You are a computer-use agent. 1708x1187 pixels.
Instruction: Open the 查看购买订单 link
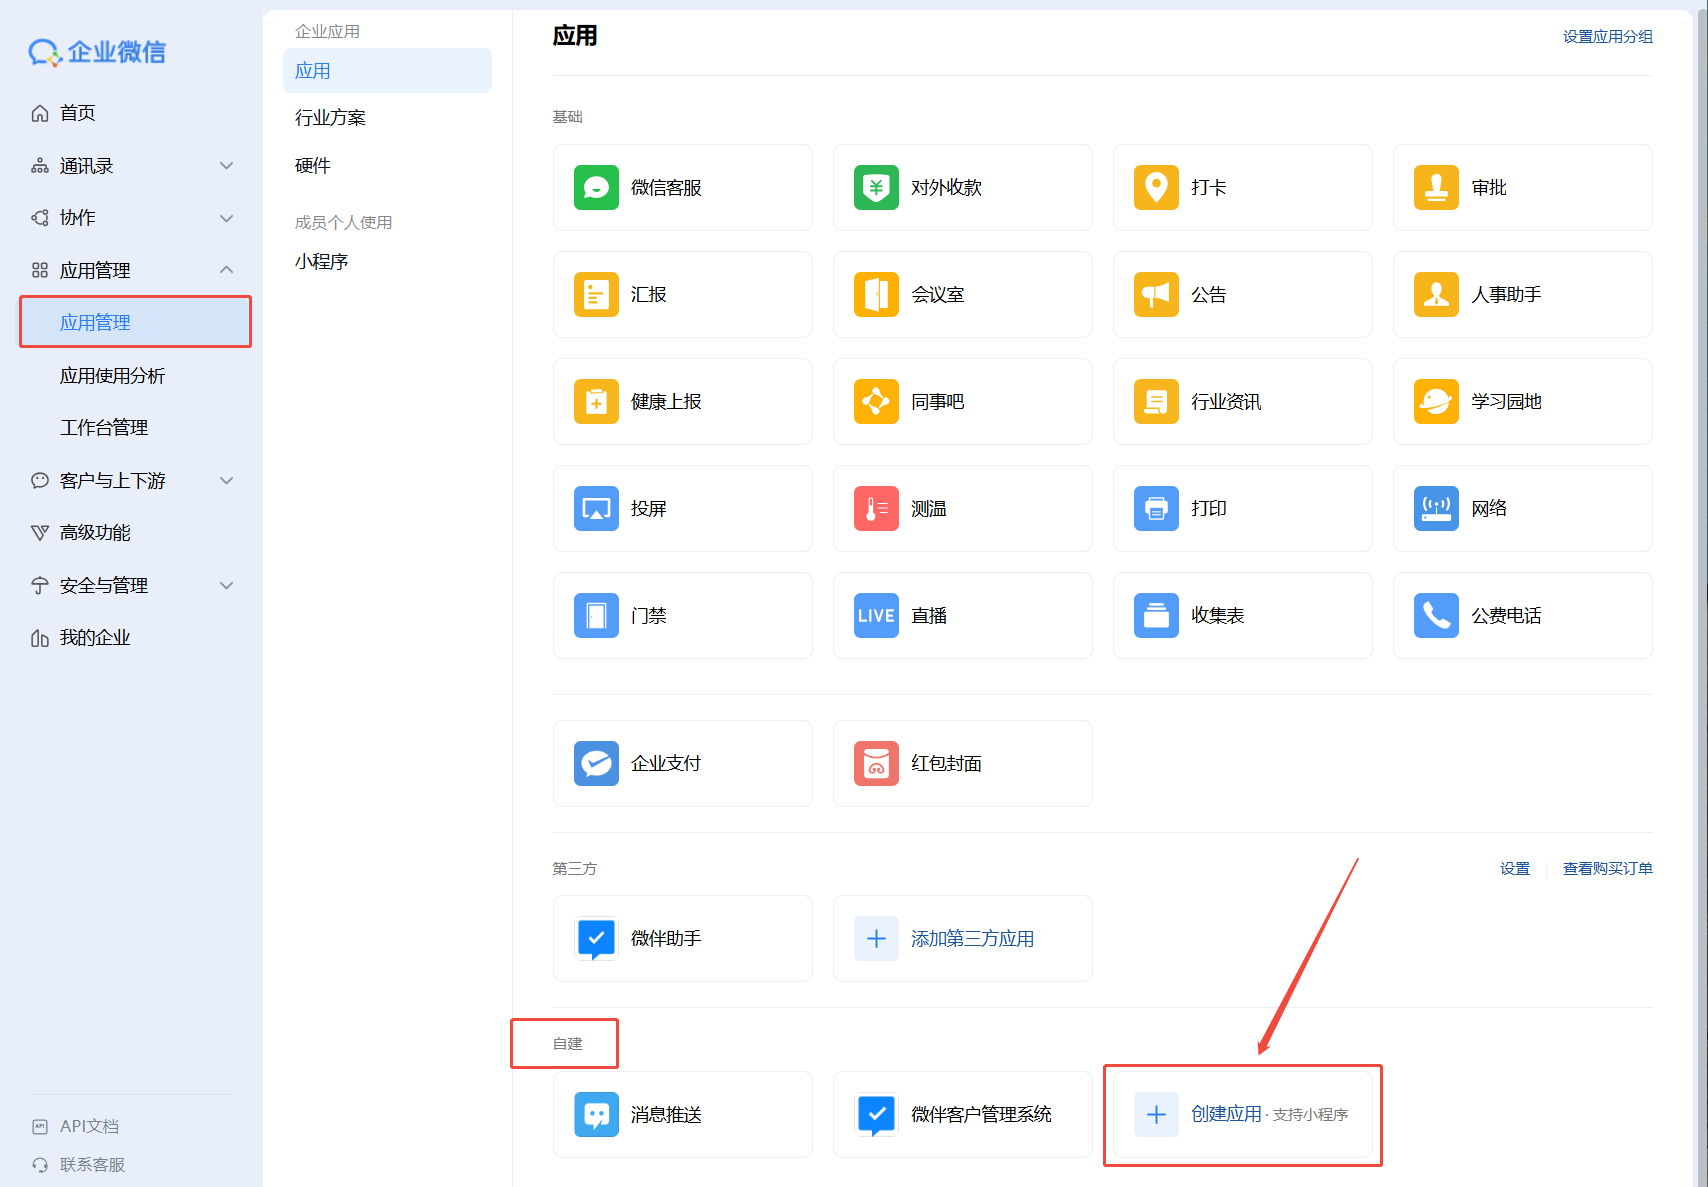coord(1607,869)
